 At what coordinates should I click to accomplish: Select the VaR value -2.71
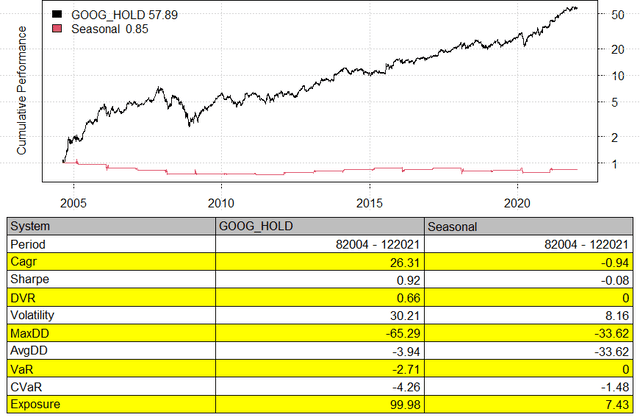[406, 369]
